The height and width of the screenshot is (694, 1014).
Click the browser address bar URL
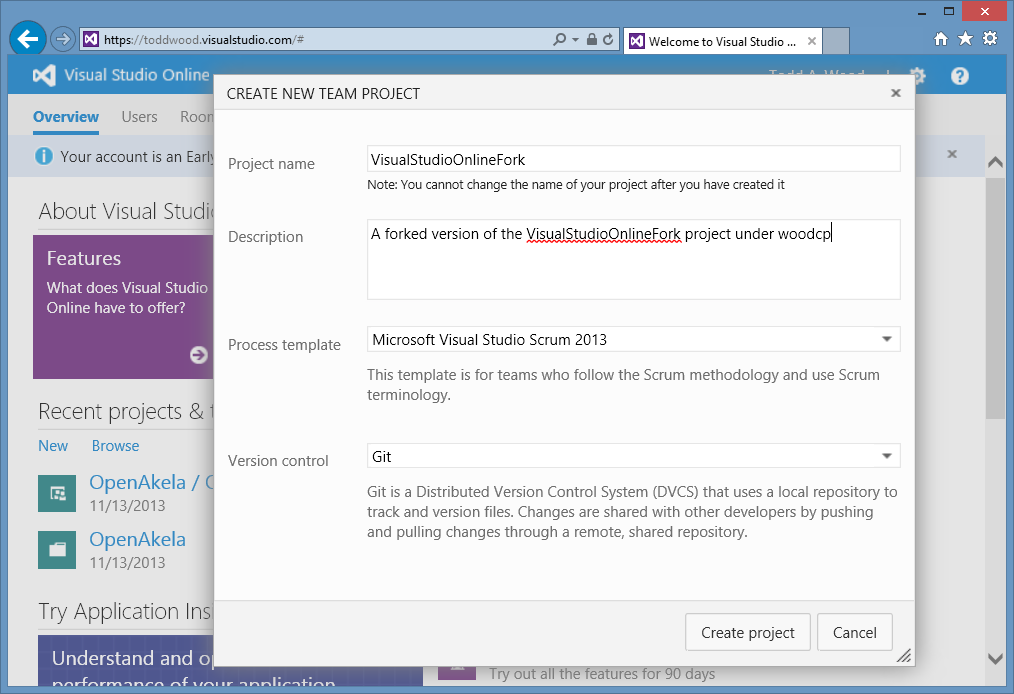tap(204, 39)
